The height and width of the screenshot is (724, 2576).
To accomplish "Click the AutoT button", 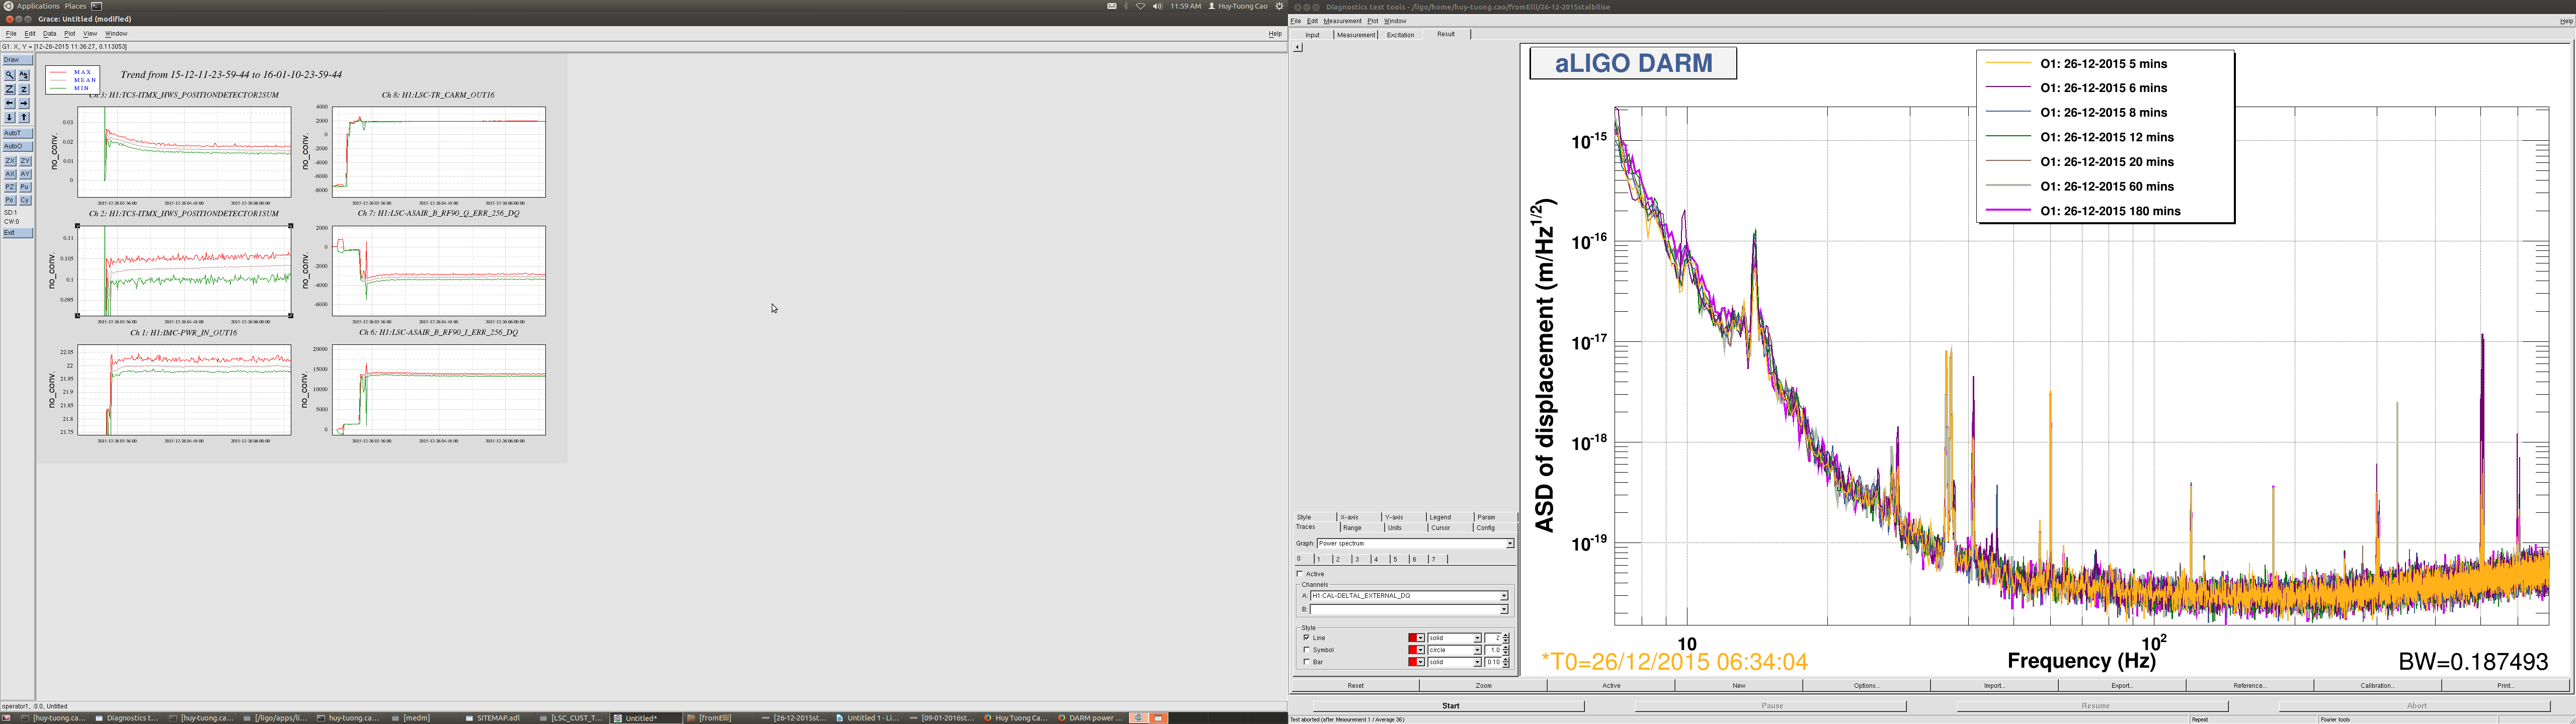I will pyautogui.click(x=18, y=133).
